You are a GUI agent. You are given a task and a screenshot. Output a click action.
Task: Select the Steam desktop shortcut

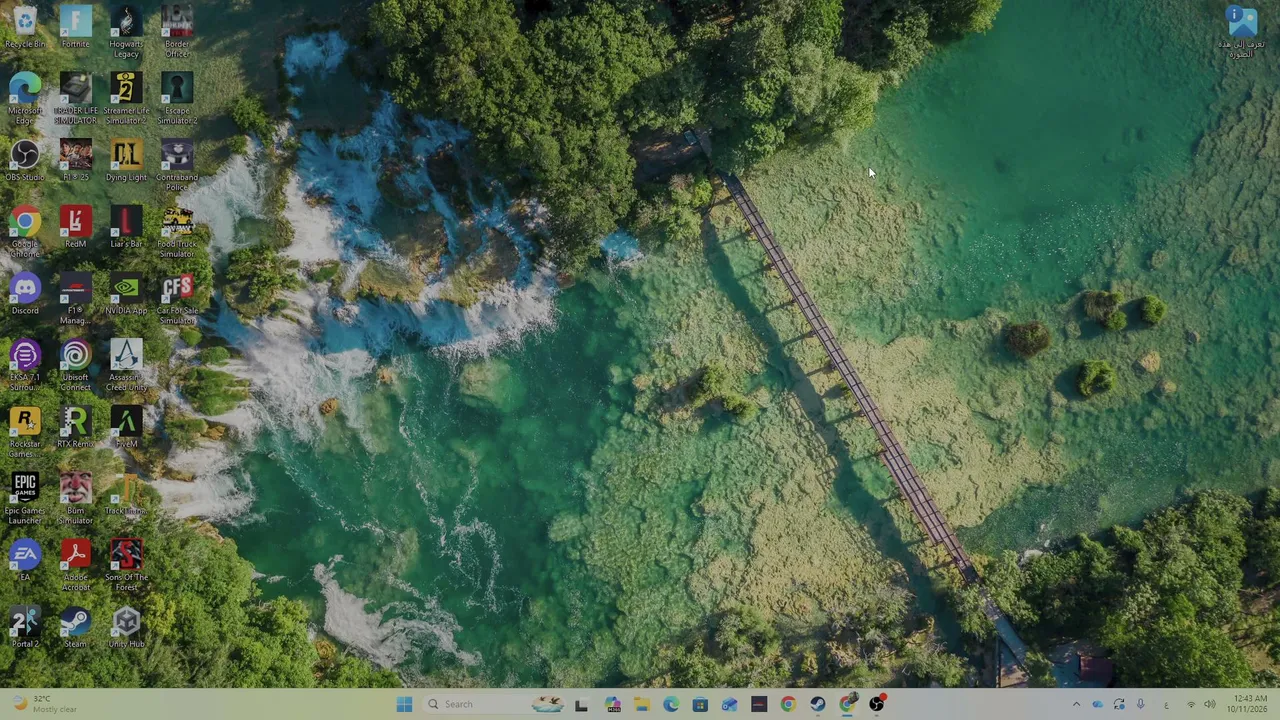click(x=75, y=629)
